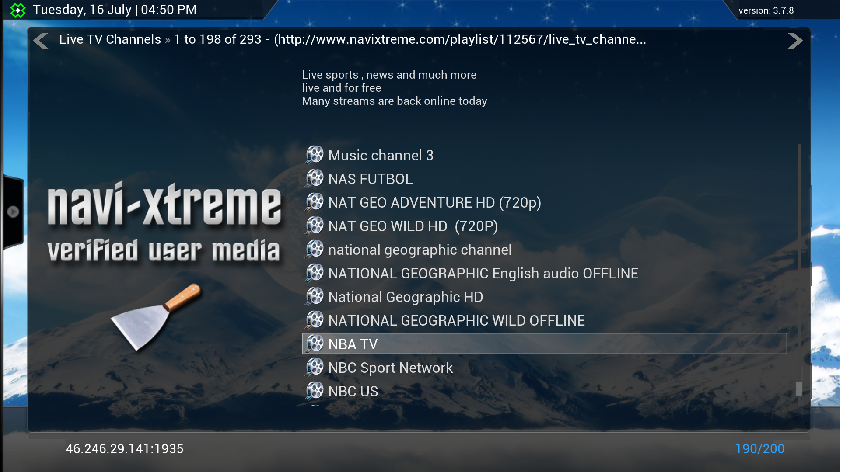Click film reel icon beside National Geographic HD
The image size is (841, 472).
click(315, 297)
